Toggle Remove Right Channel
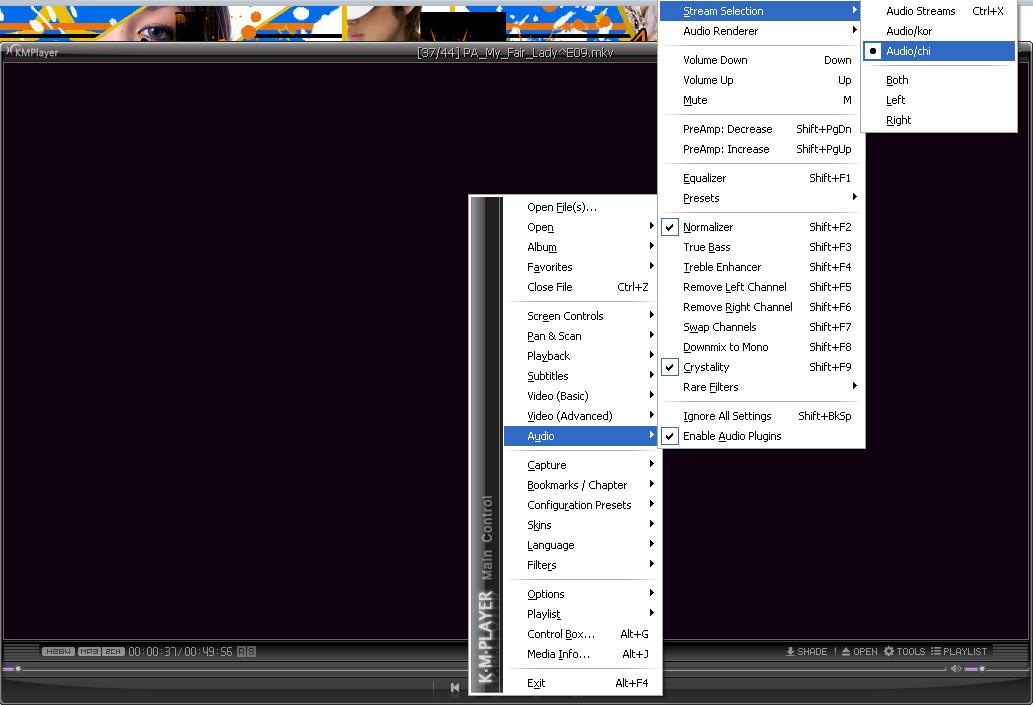The width and height of the screenshot is (1033, 705). tap(762, 307)
